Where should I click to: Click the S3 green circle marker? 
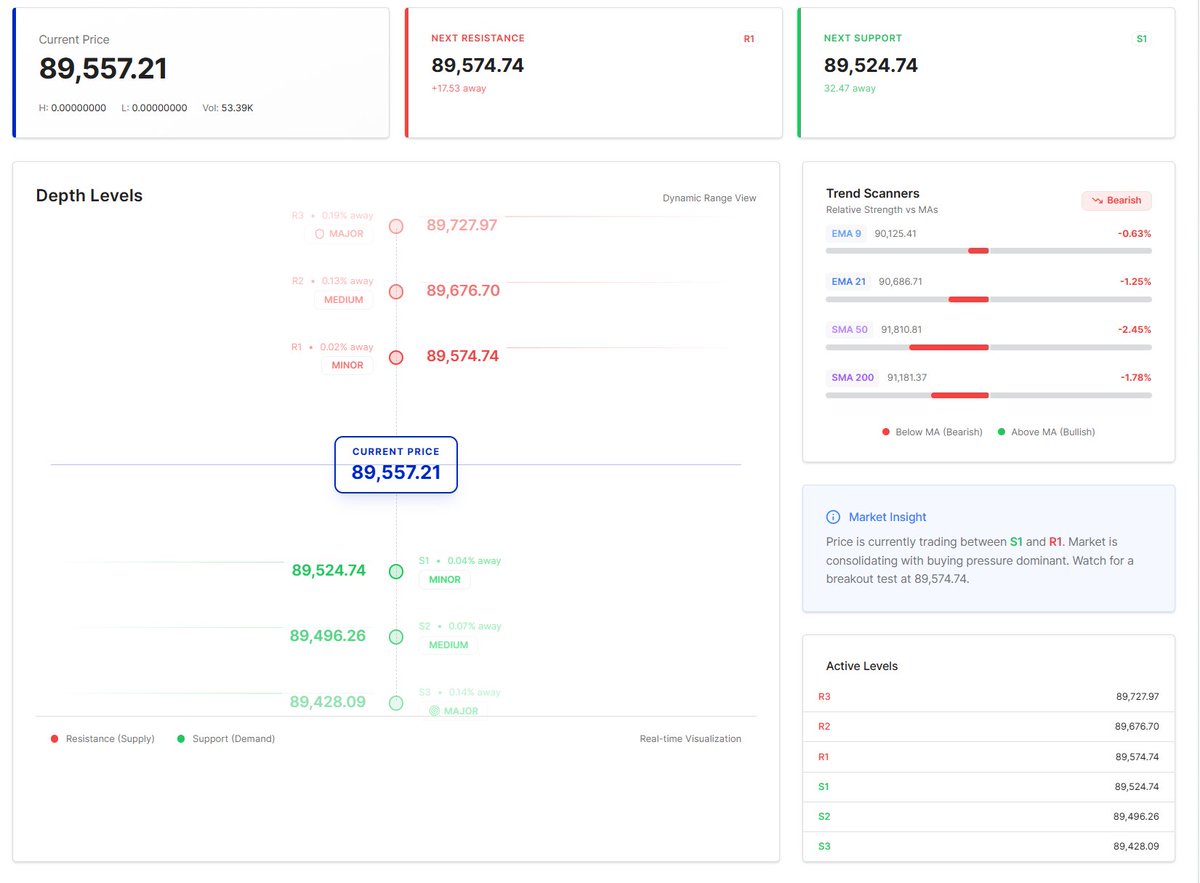pos(396,703)
